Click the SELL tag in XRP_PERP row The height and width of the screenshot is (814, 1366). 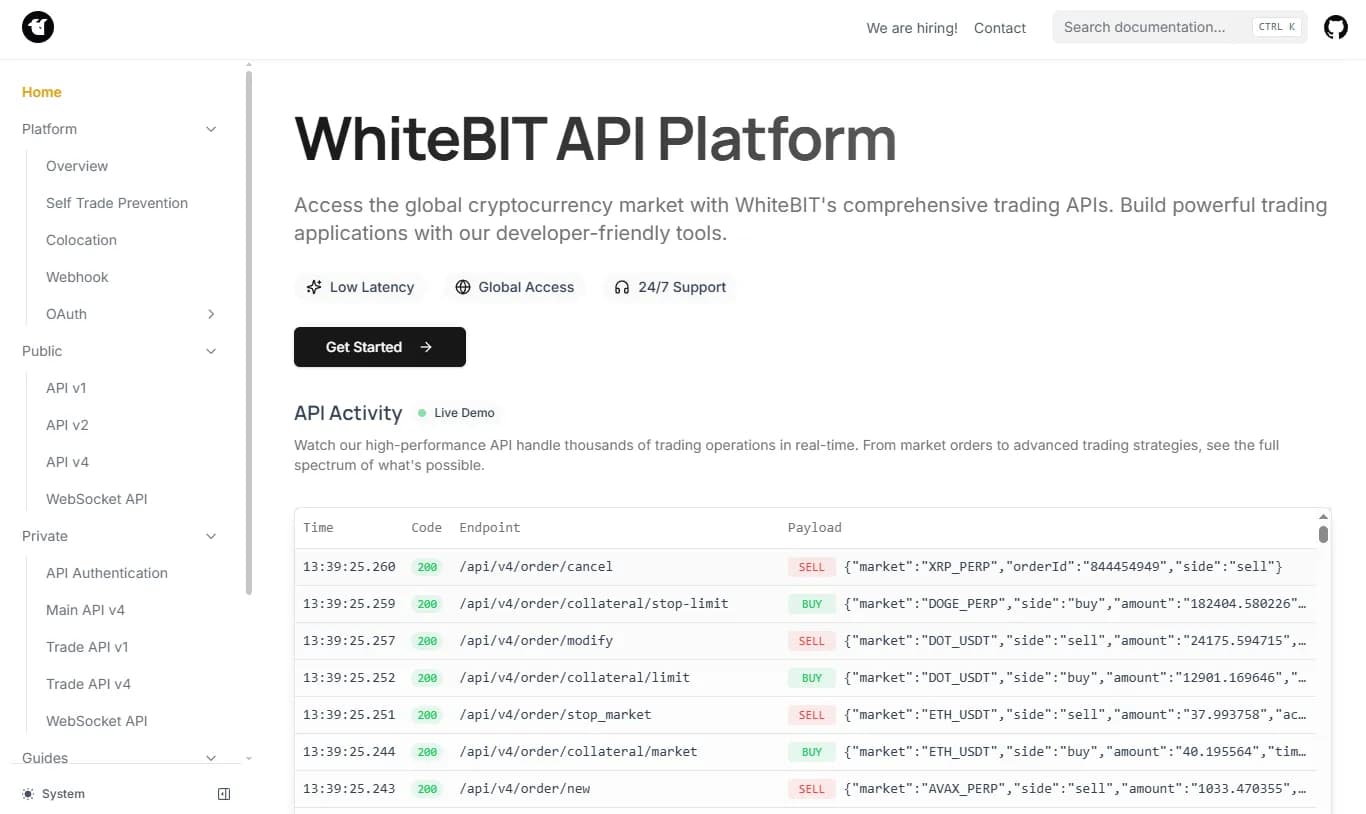click(812, 567)
